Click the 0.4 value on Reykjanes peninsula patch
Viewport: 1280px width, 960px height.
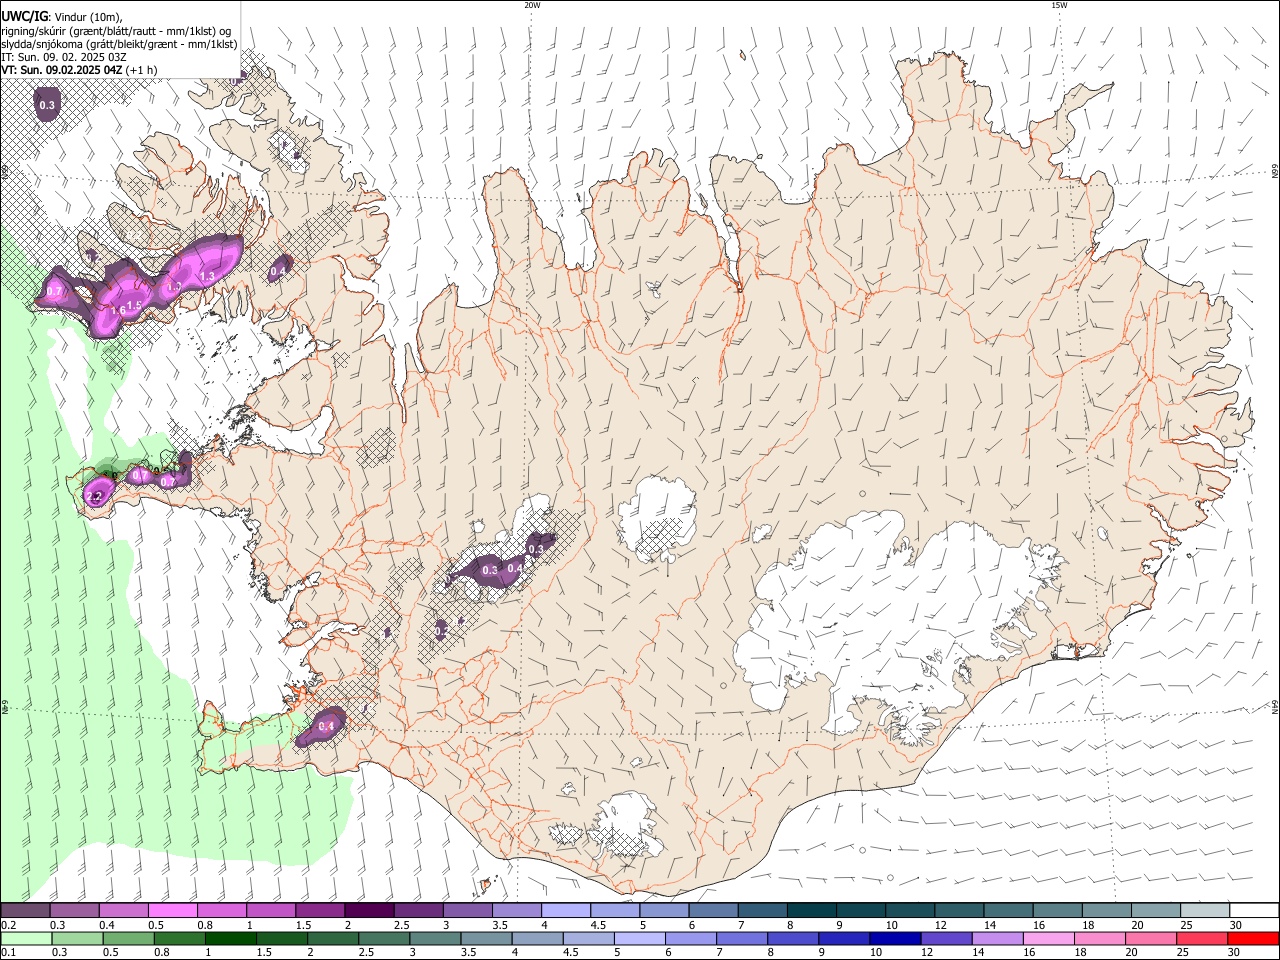pos(326,726)
